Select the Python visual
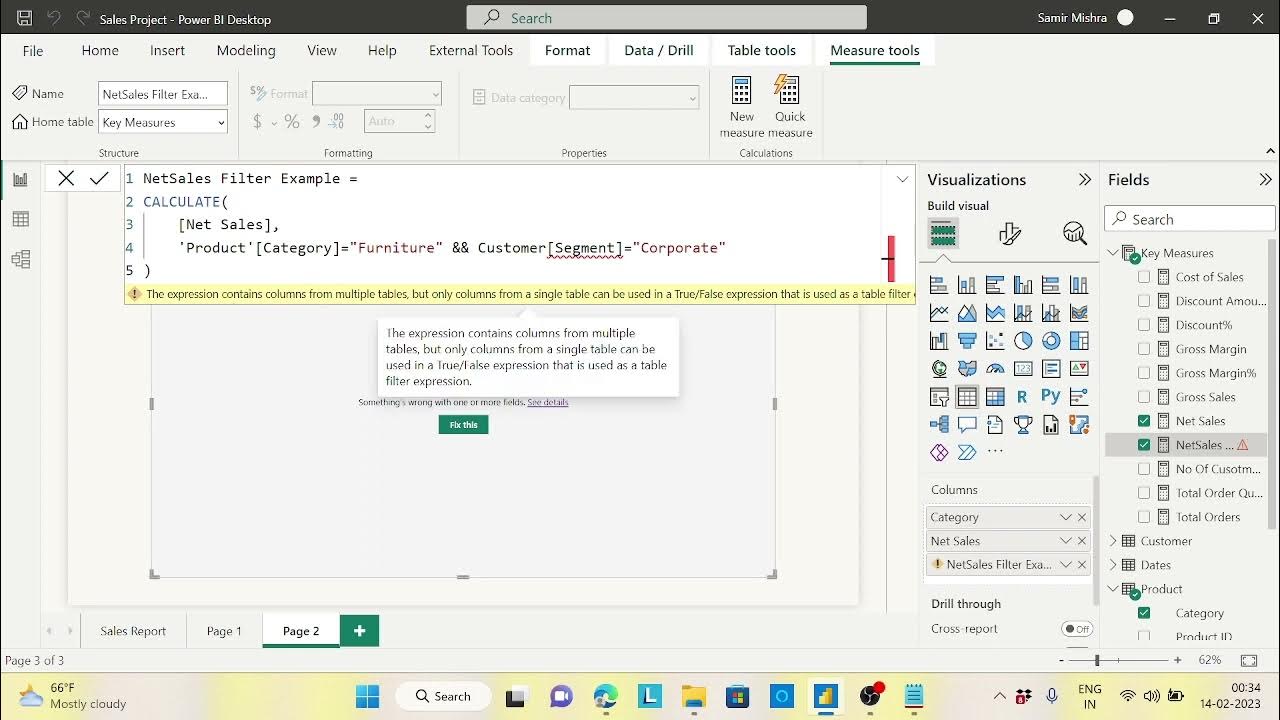1280x720 pixels. (x=1051, y=397)
